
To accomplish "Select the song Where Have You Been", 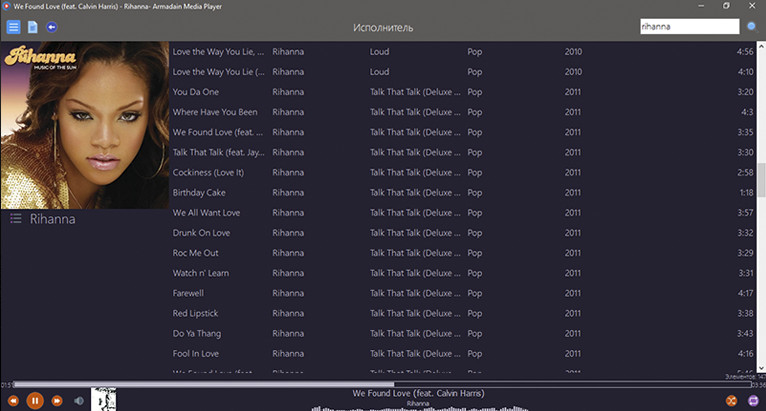I will tap(215, 112).
